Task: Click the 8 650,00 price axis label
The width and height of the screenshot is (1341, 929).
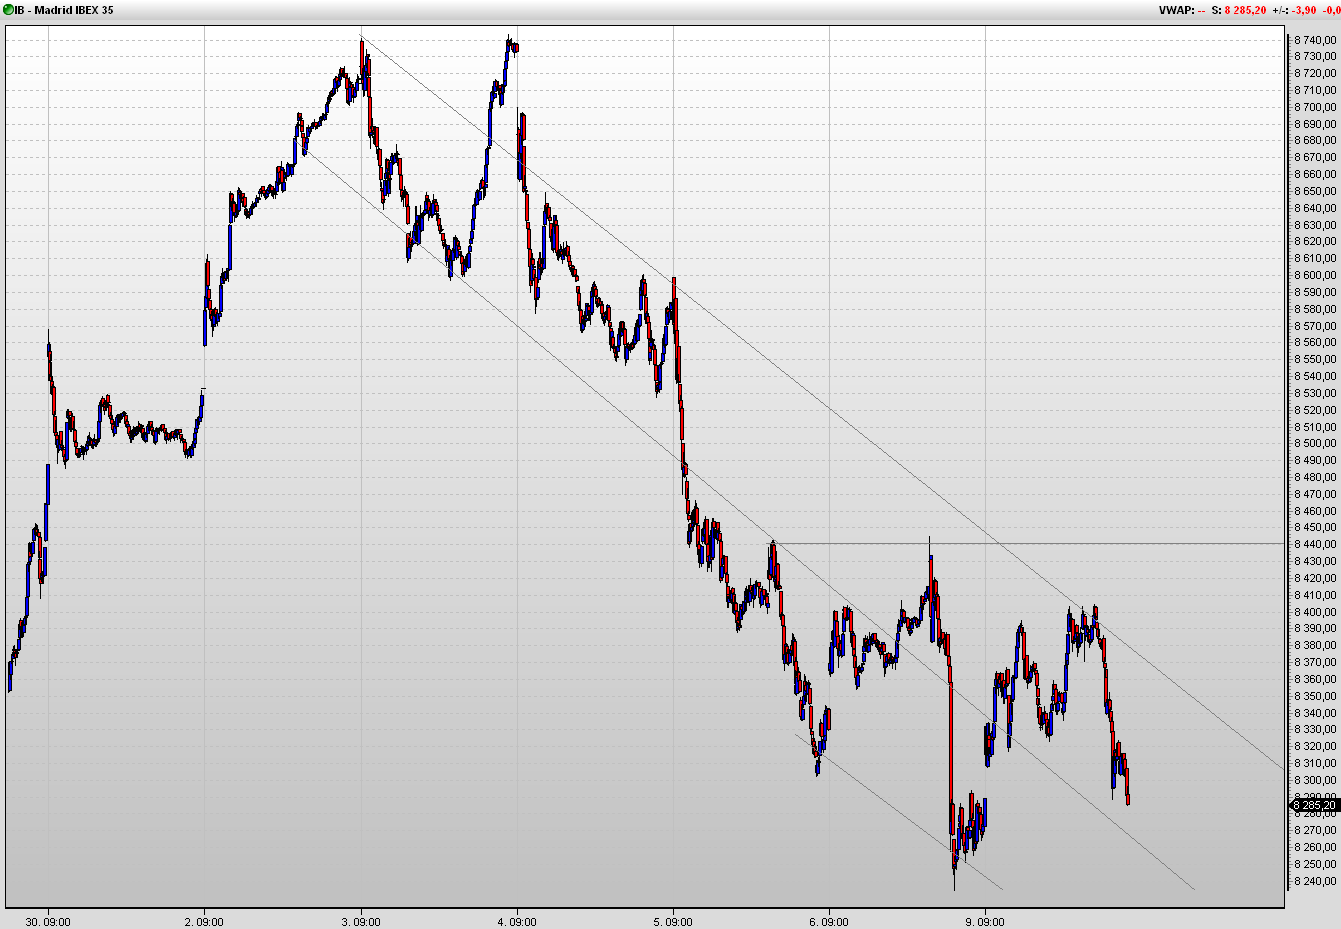Action: coord(1314,191)
